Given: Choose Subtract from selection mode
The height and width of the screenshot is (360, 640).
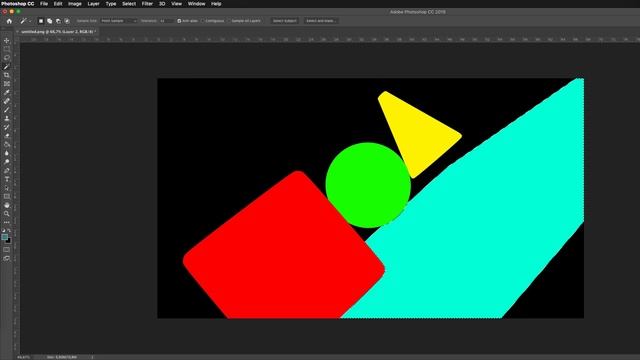Looking at the screenshot, I should pyautogui.click(x=58, y=21).
